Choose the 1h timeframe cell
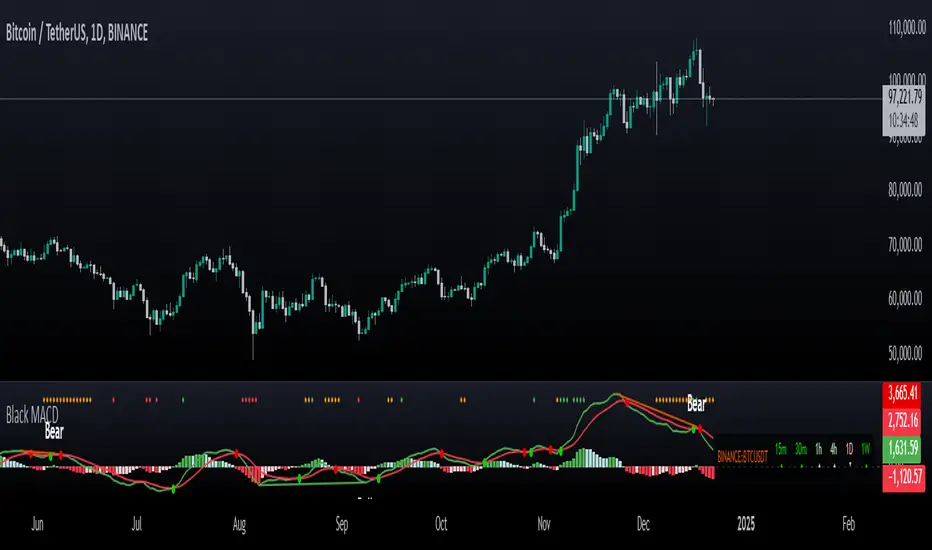 click(819, 450)
